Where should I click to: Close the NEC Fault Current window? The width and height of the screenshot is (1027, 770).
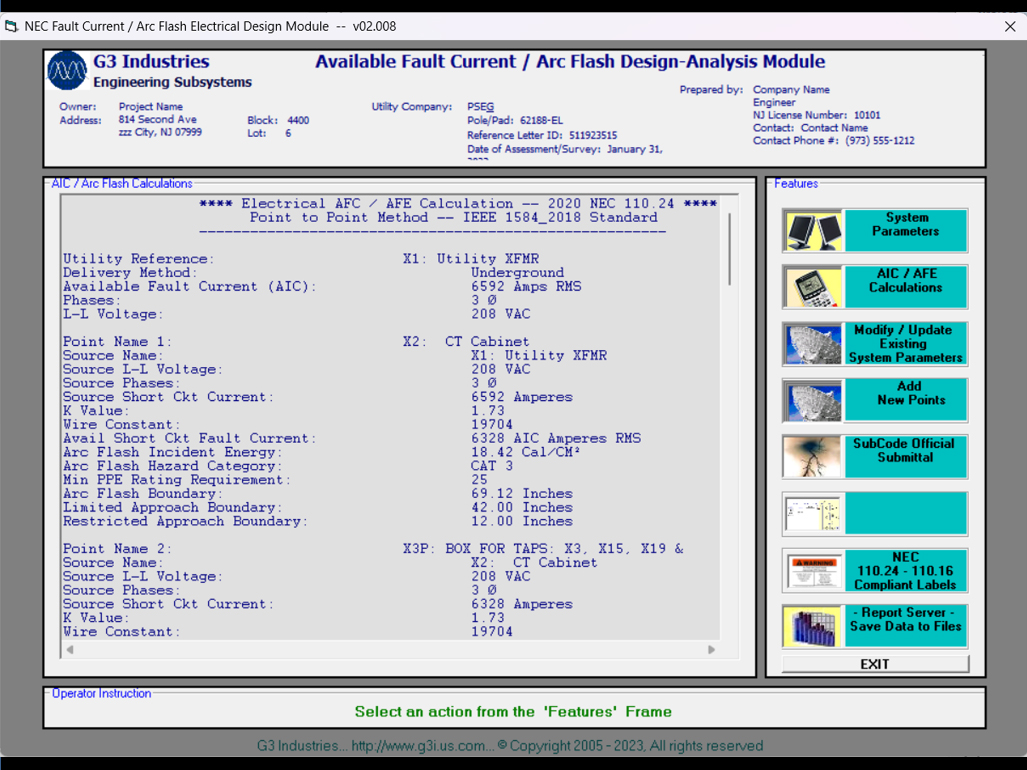point(1010,26)
